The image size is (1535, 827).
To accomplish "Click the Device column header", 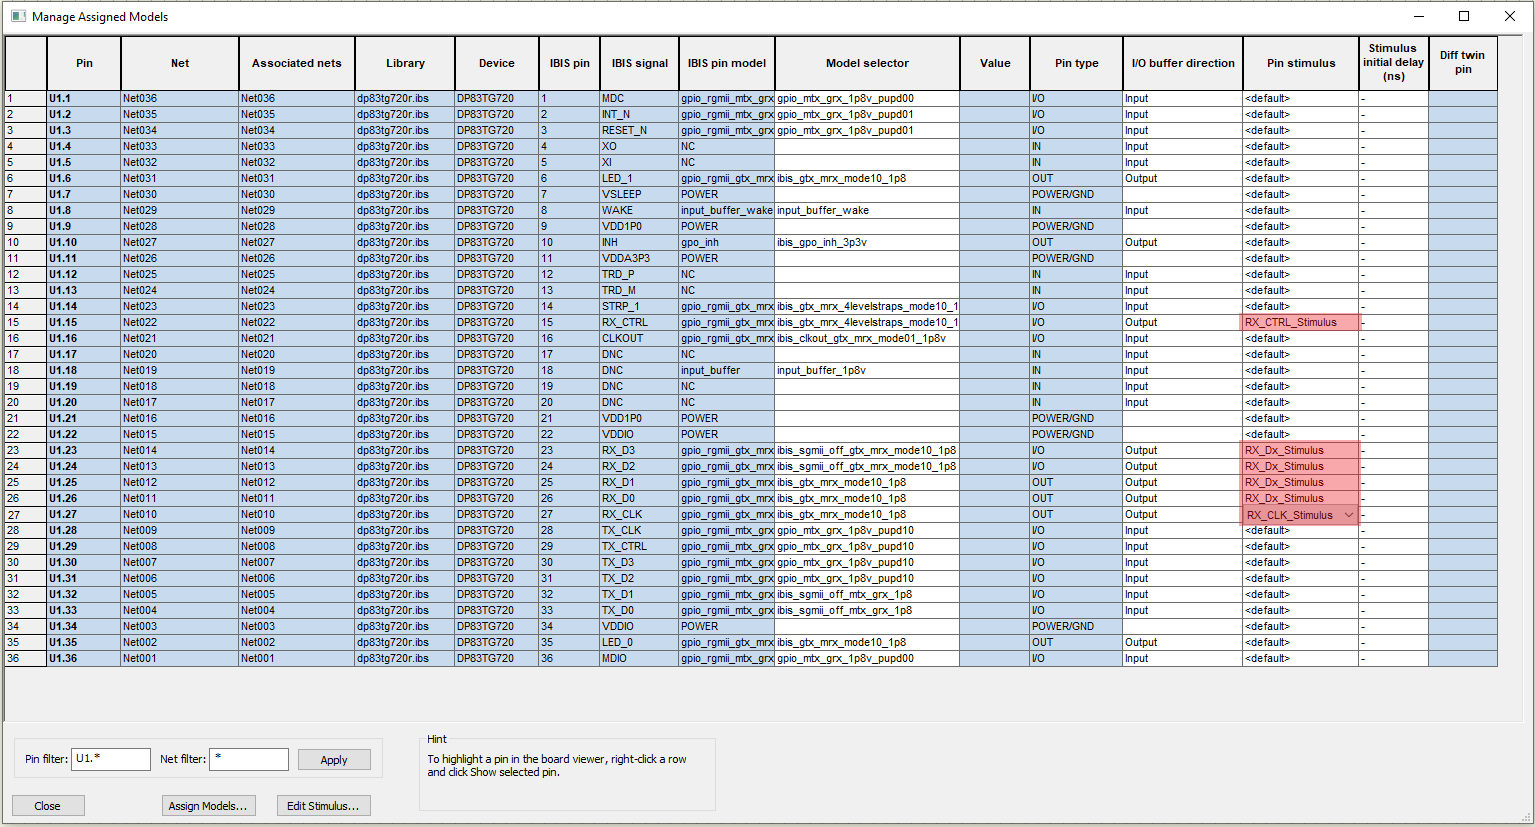I will point(497,63).
